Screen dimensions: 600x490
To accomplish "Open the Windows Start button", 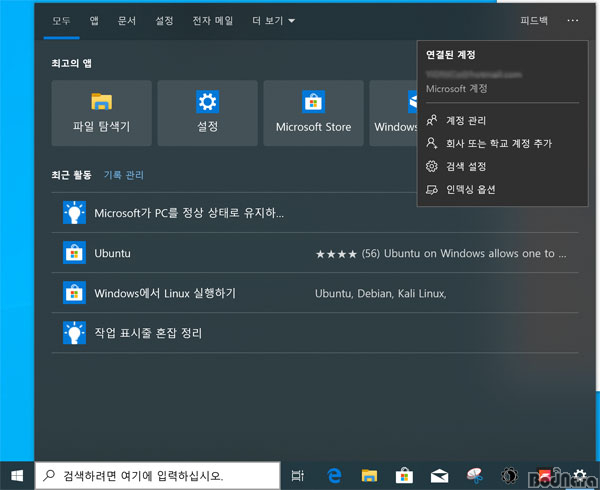I will click(x=17, y=476).
